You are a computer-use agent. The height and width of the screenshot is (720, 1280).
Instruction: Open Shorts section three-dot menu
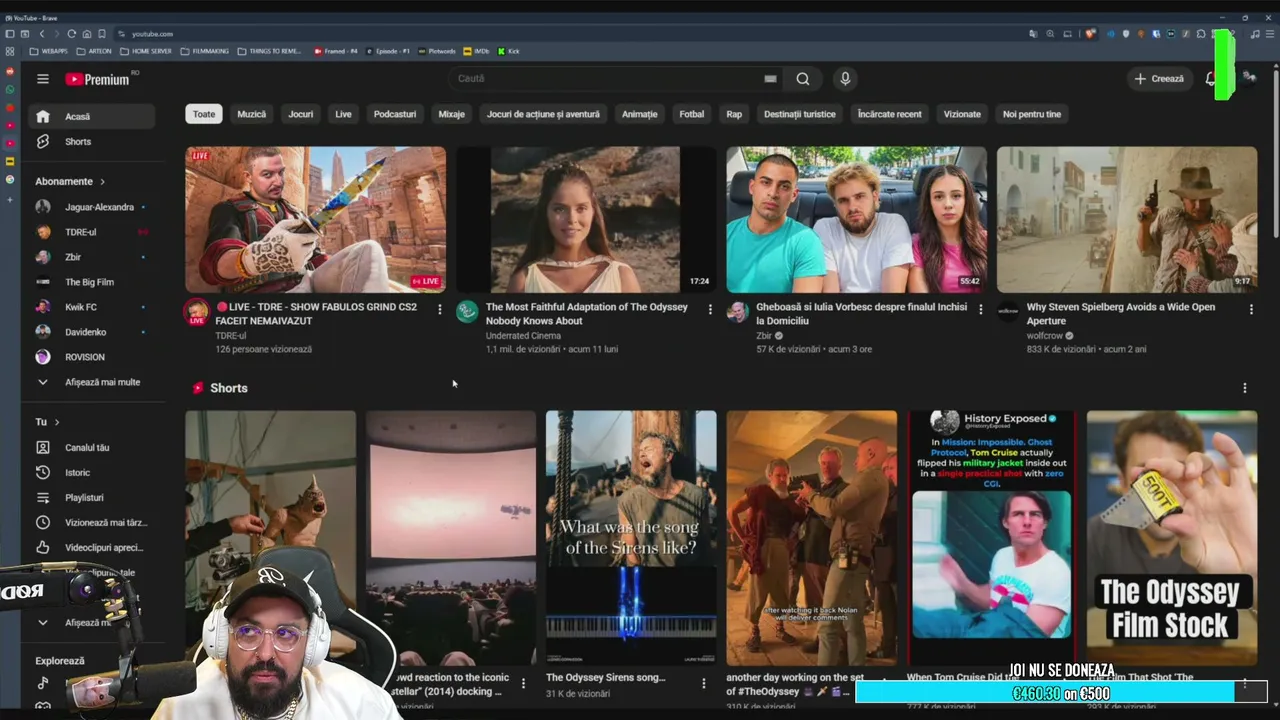click(x=1245, y=388)
